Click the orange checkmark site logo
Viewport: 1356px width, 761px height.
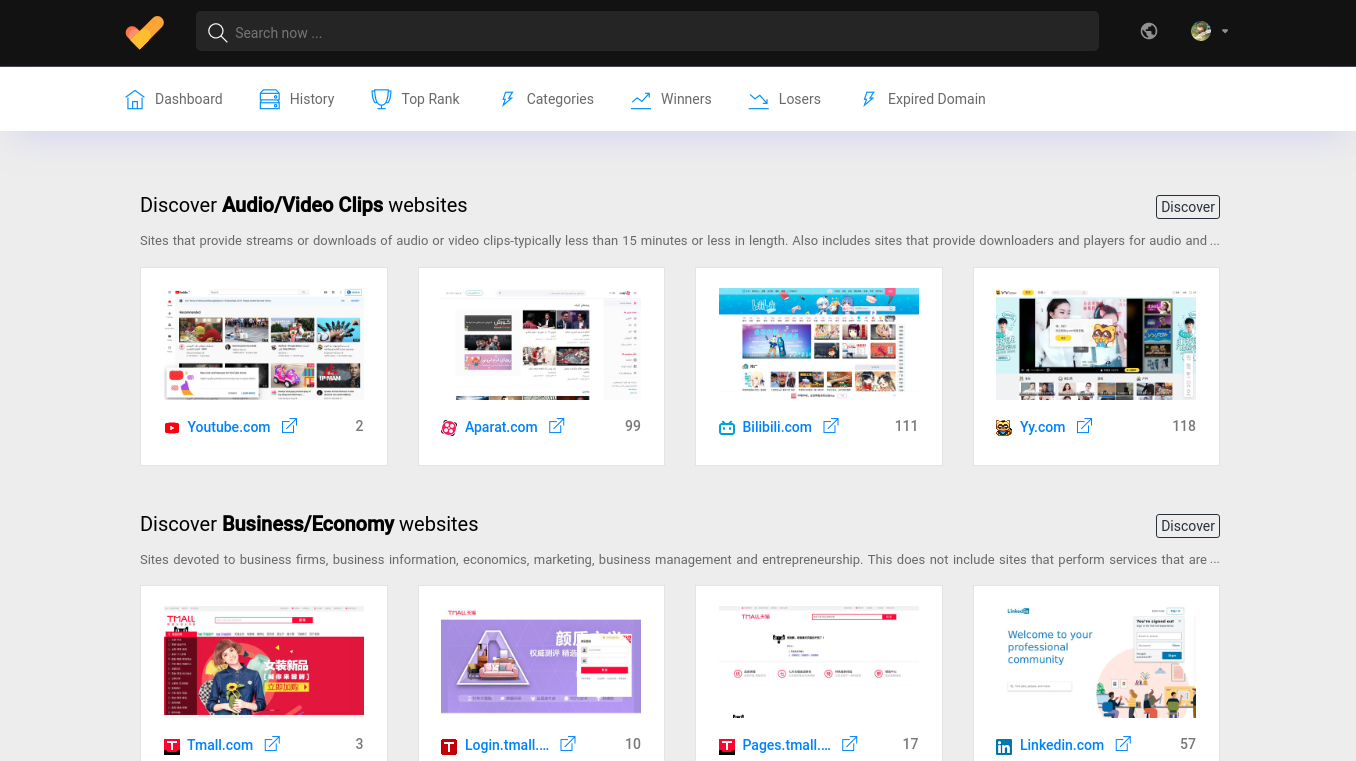144,32
